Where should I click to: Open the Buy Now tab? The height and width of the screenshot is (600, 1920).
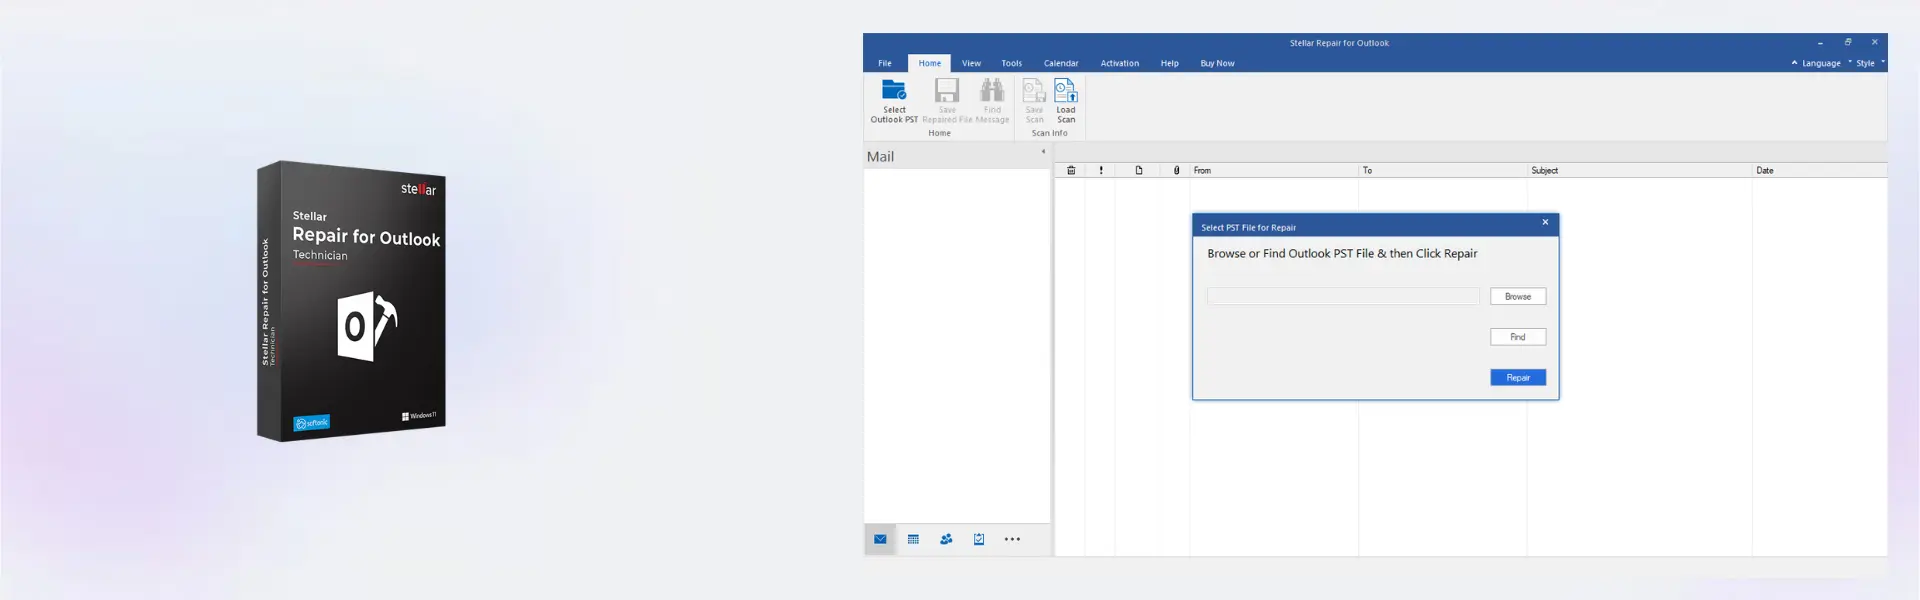point(1217,63)
